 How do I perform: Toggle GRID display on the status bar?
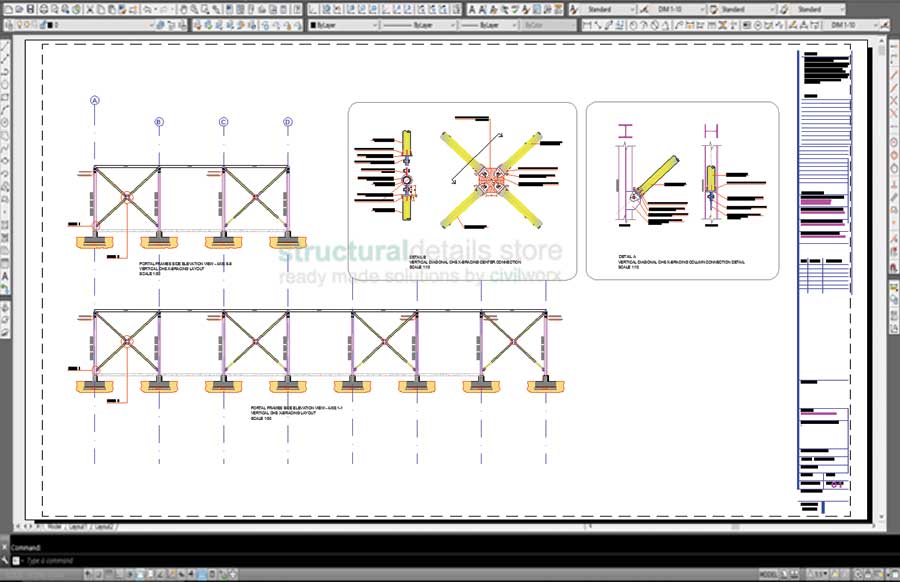click(x=98, y=573)
